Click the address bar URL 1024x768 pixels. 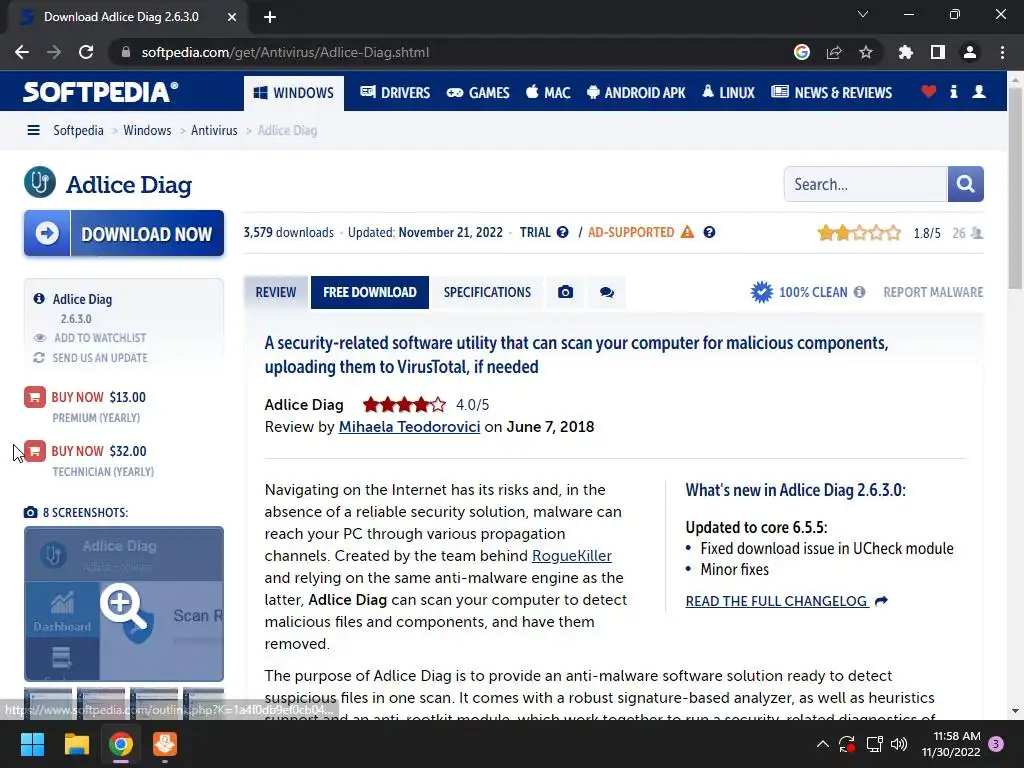[x=285, y=52]
